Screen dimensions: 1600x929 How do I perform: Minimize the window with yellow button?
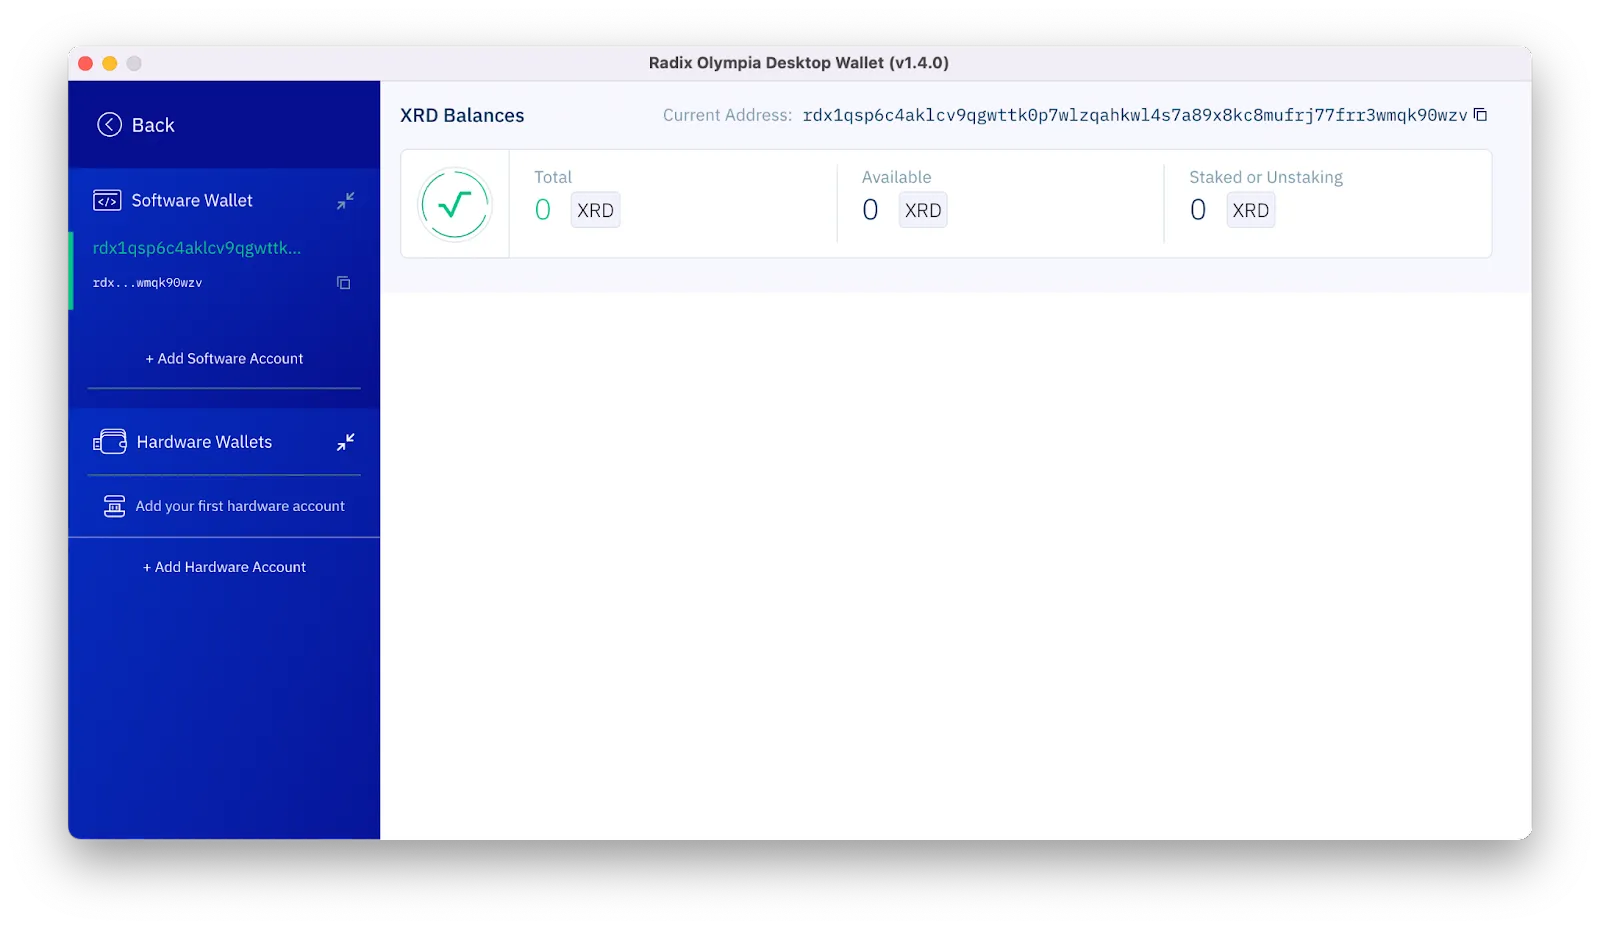[110, 63]
